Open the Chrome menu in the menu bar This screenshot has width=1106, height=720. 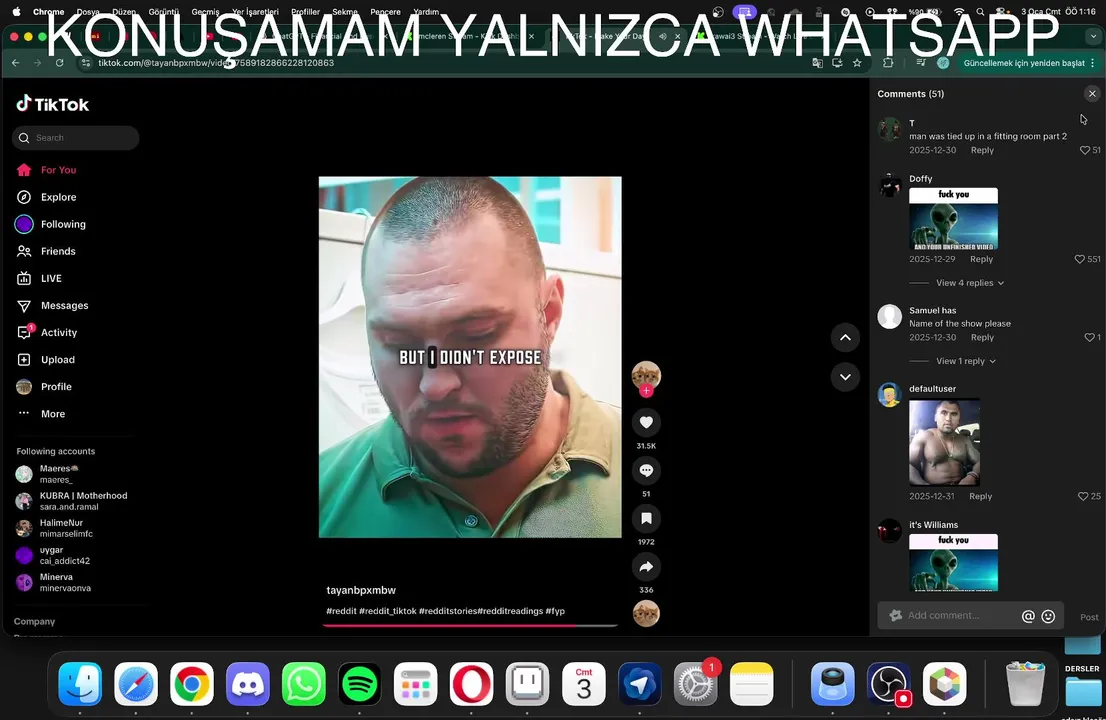(48, 11)
